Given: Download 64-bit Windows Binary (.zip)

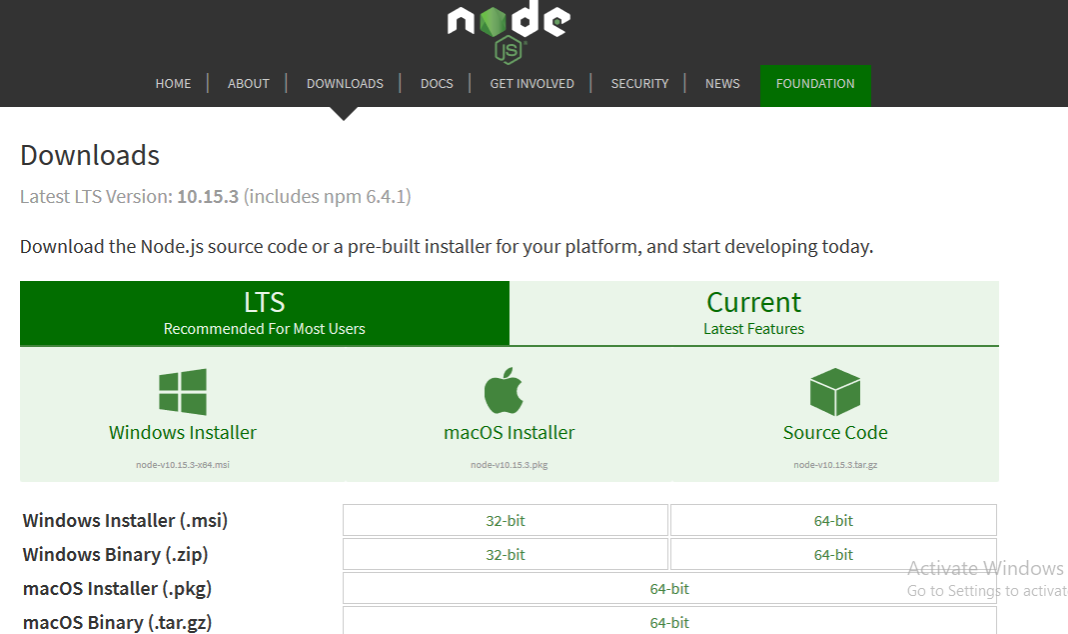Looking at the screenshot, I should point(833,554).
